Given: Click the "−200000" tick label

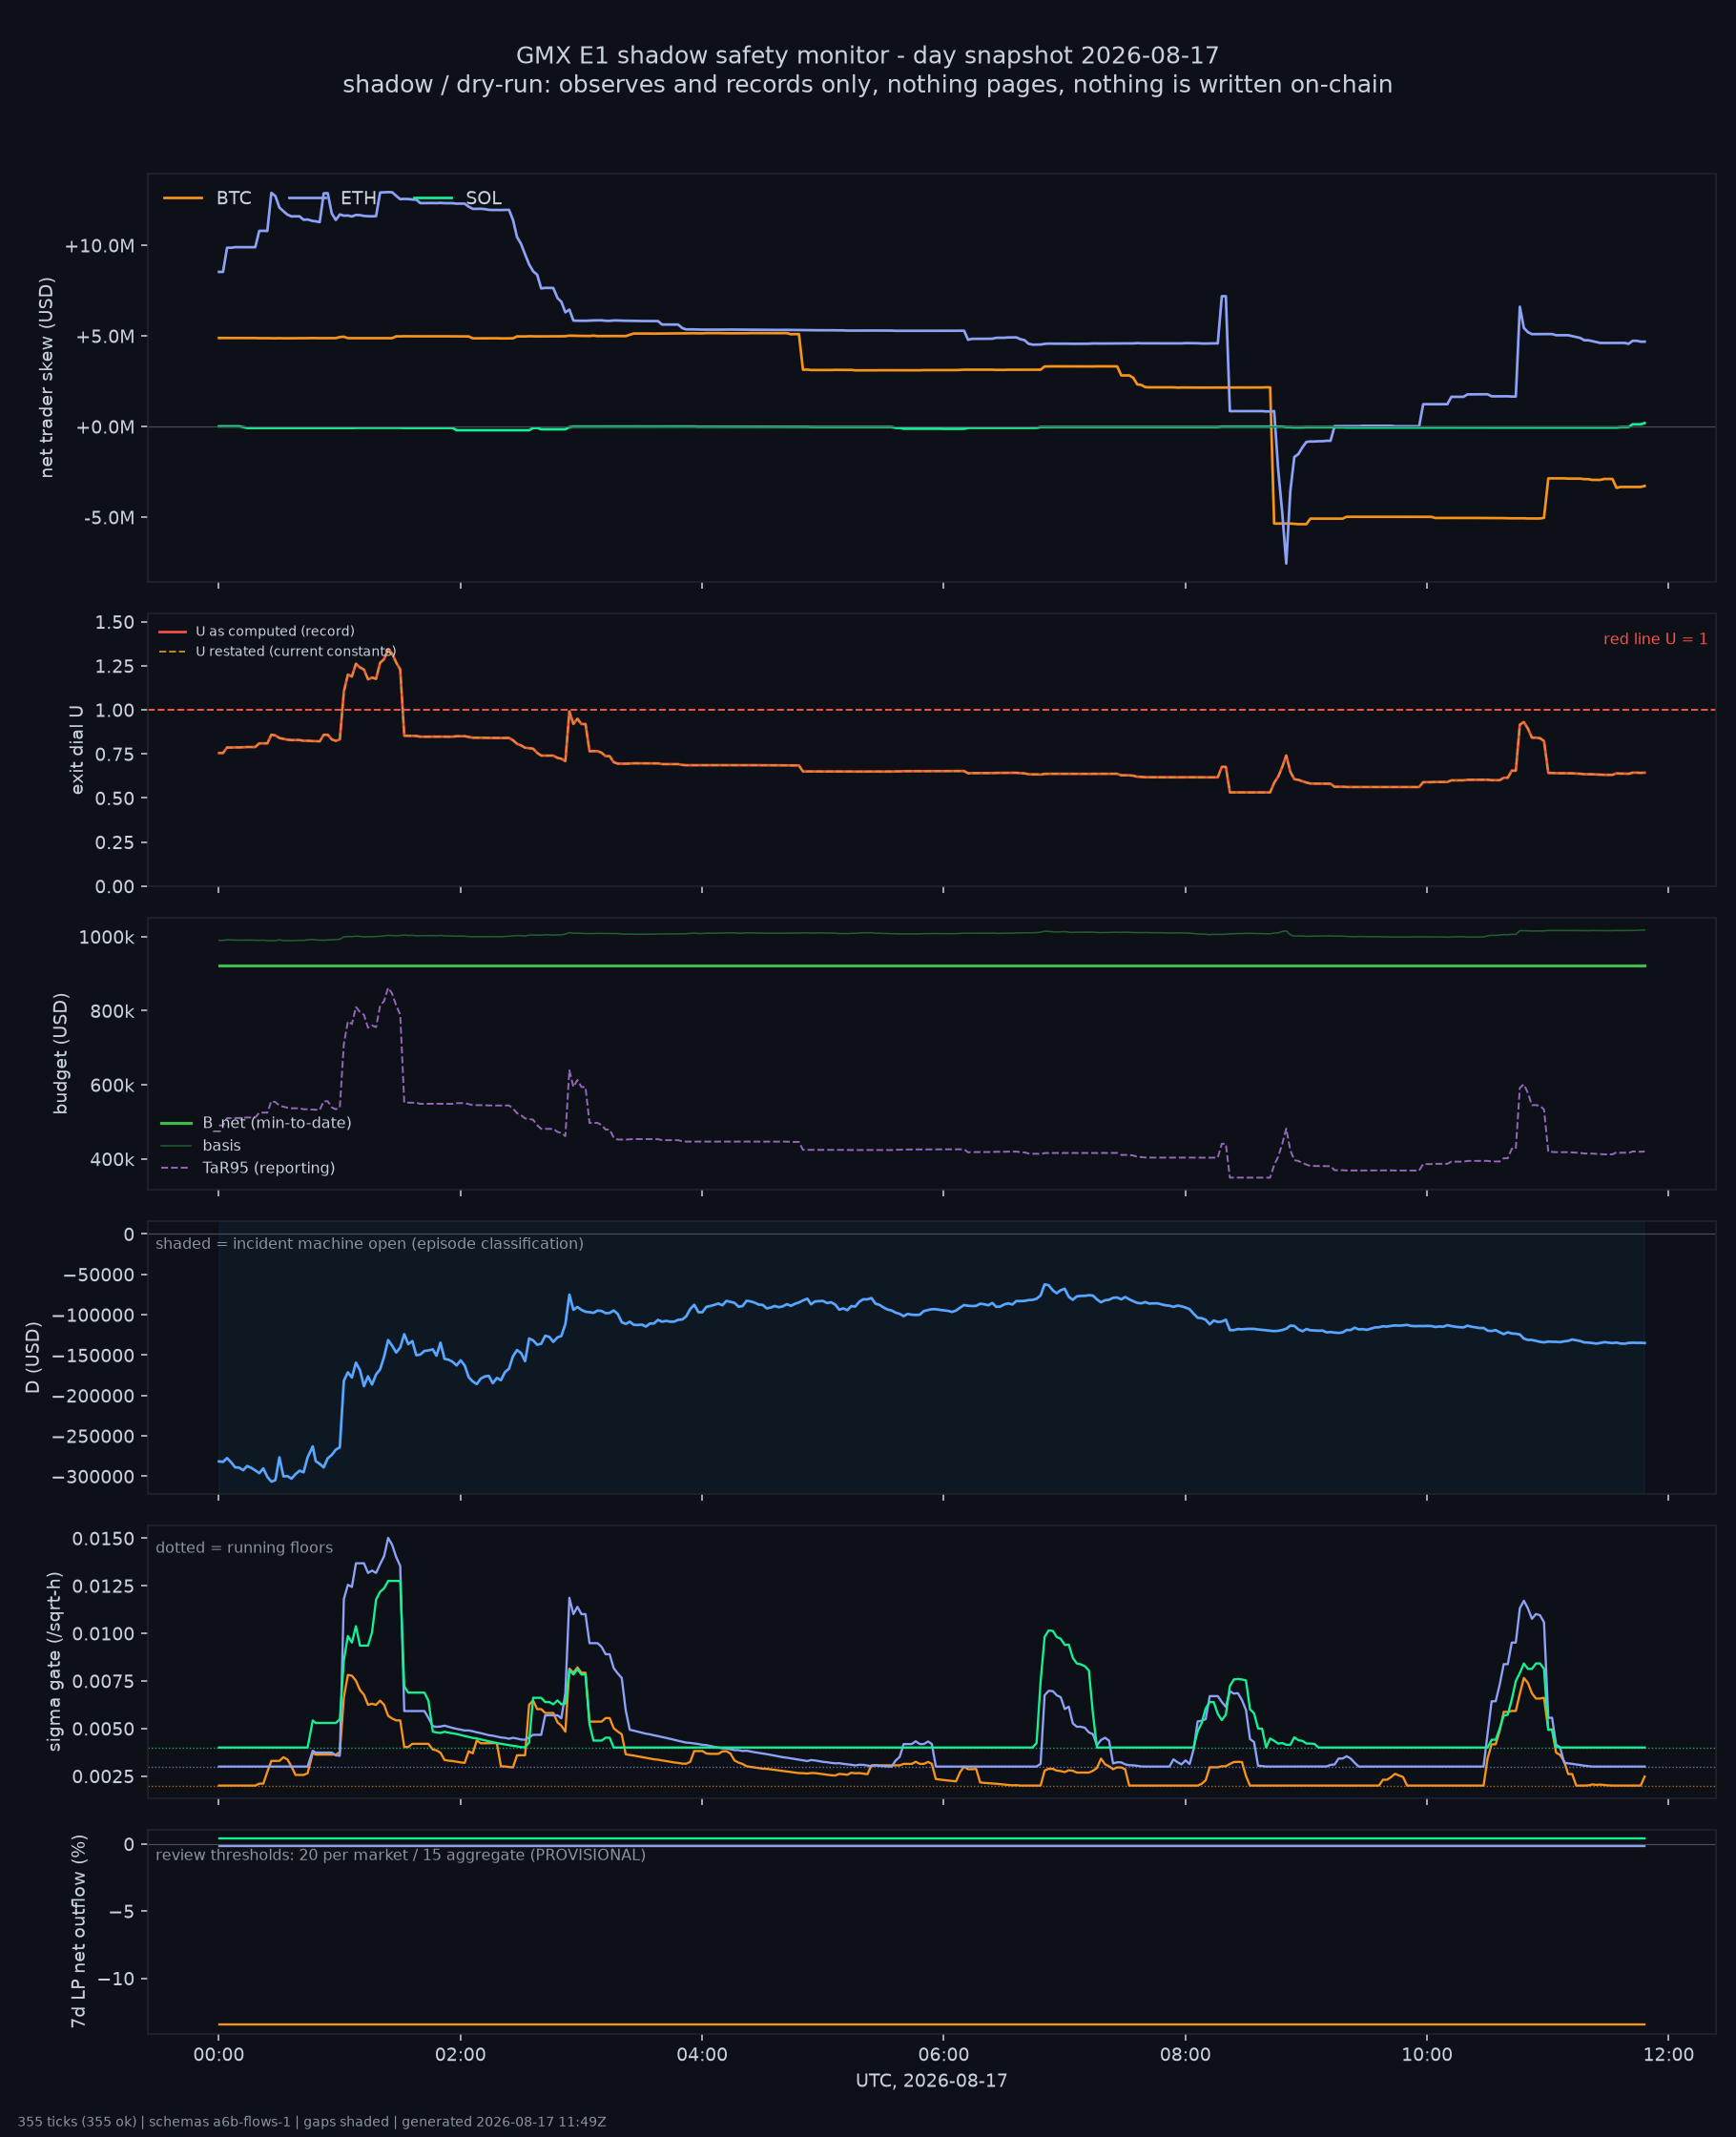Looking at the screenshot, I should coord(95,1396).
